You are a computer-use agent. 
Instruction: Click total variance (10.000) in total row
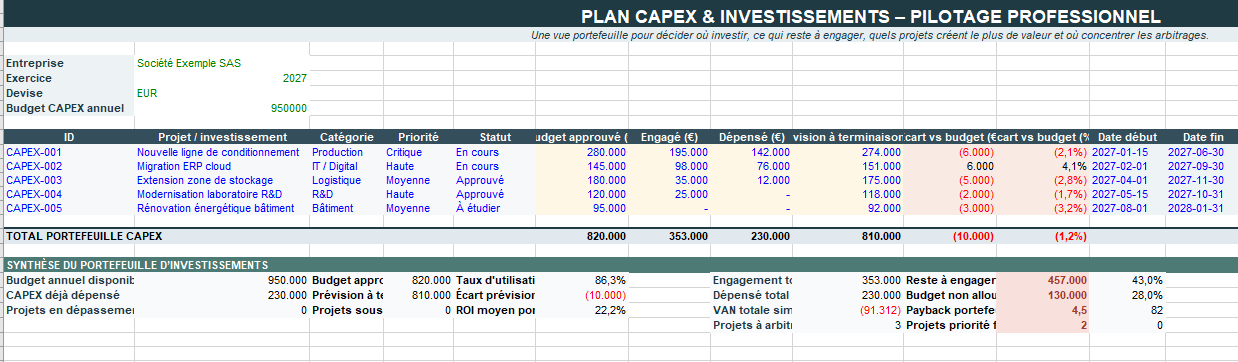pyautogui.click(x=950, y=236)
